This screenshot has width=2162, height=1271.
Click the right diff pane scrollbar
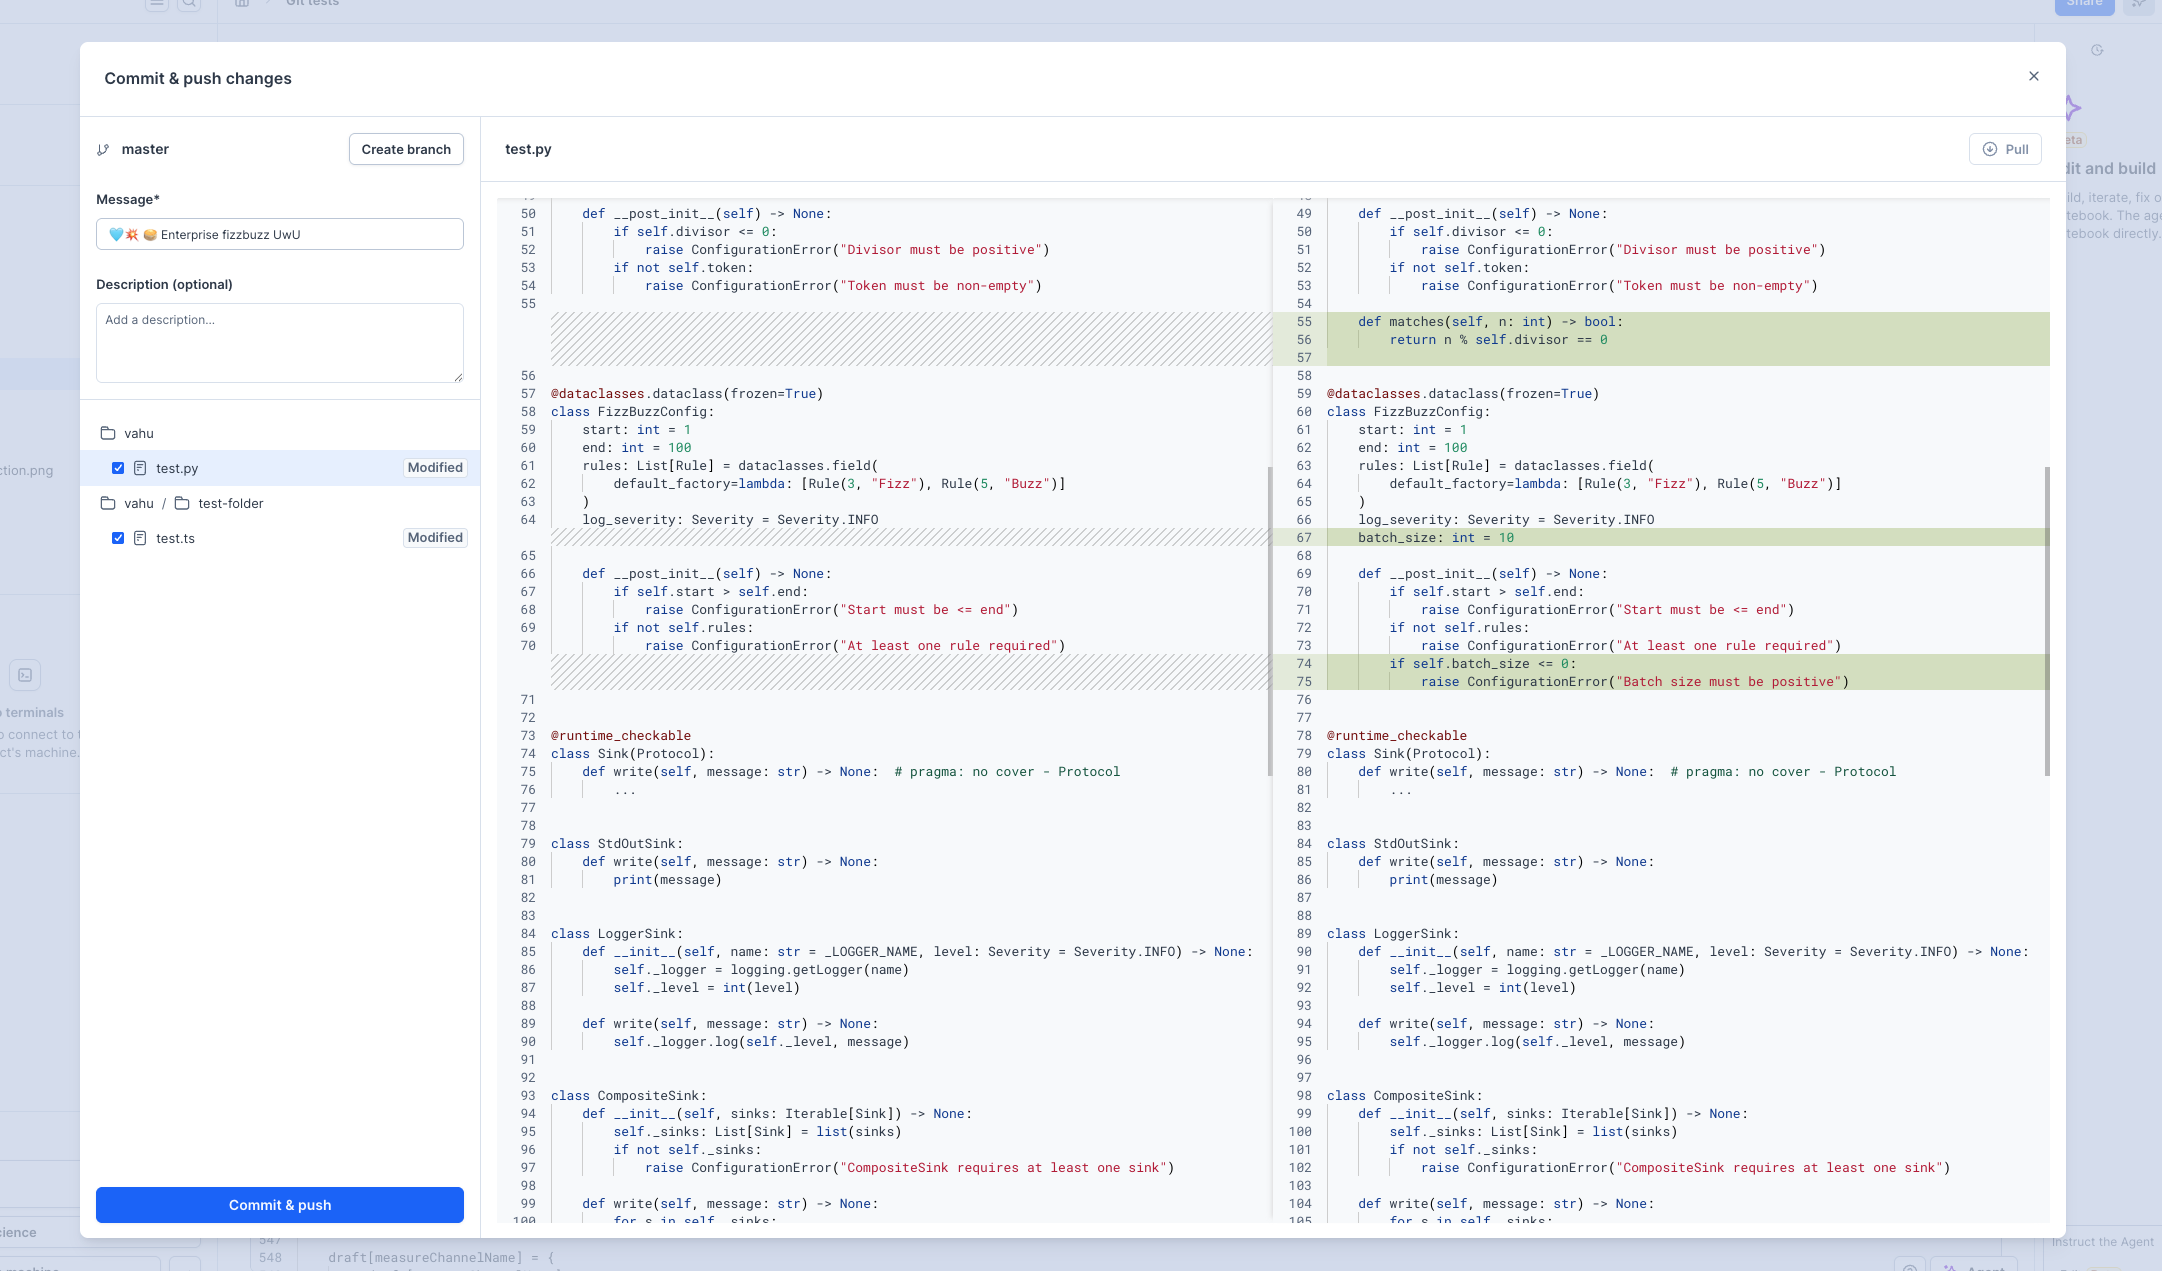tap(2047, 620)
